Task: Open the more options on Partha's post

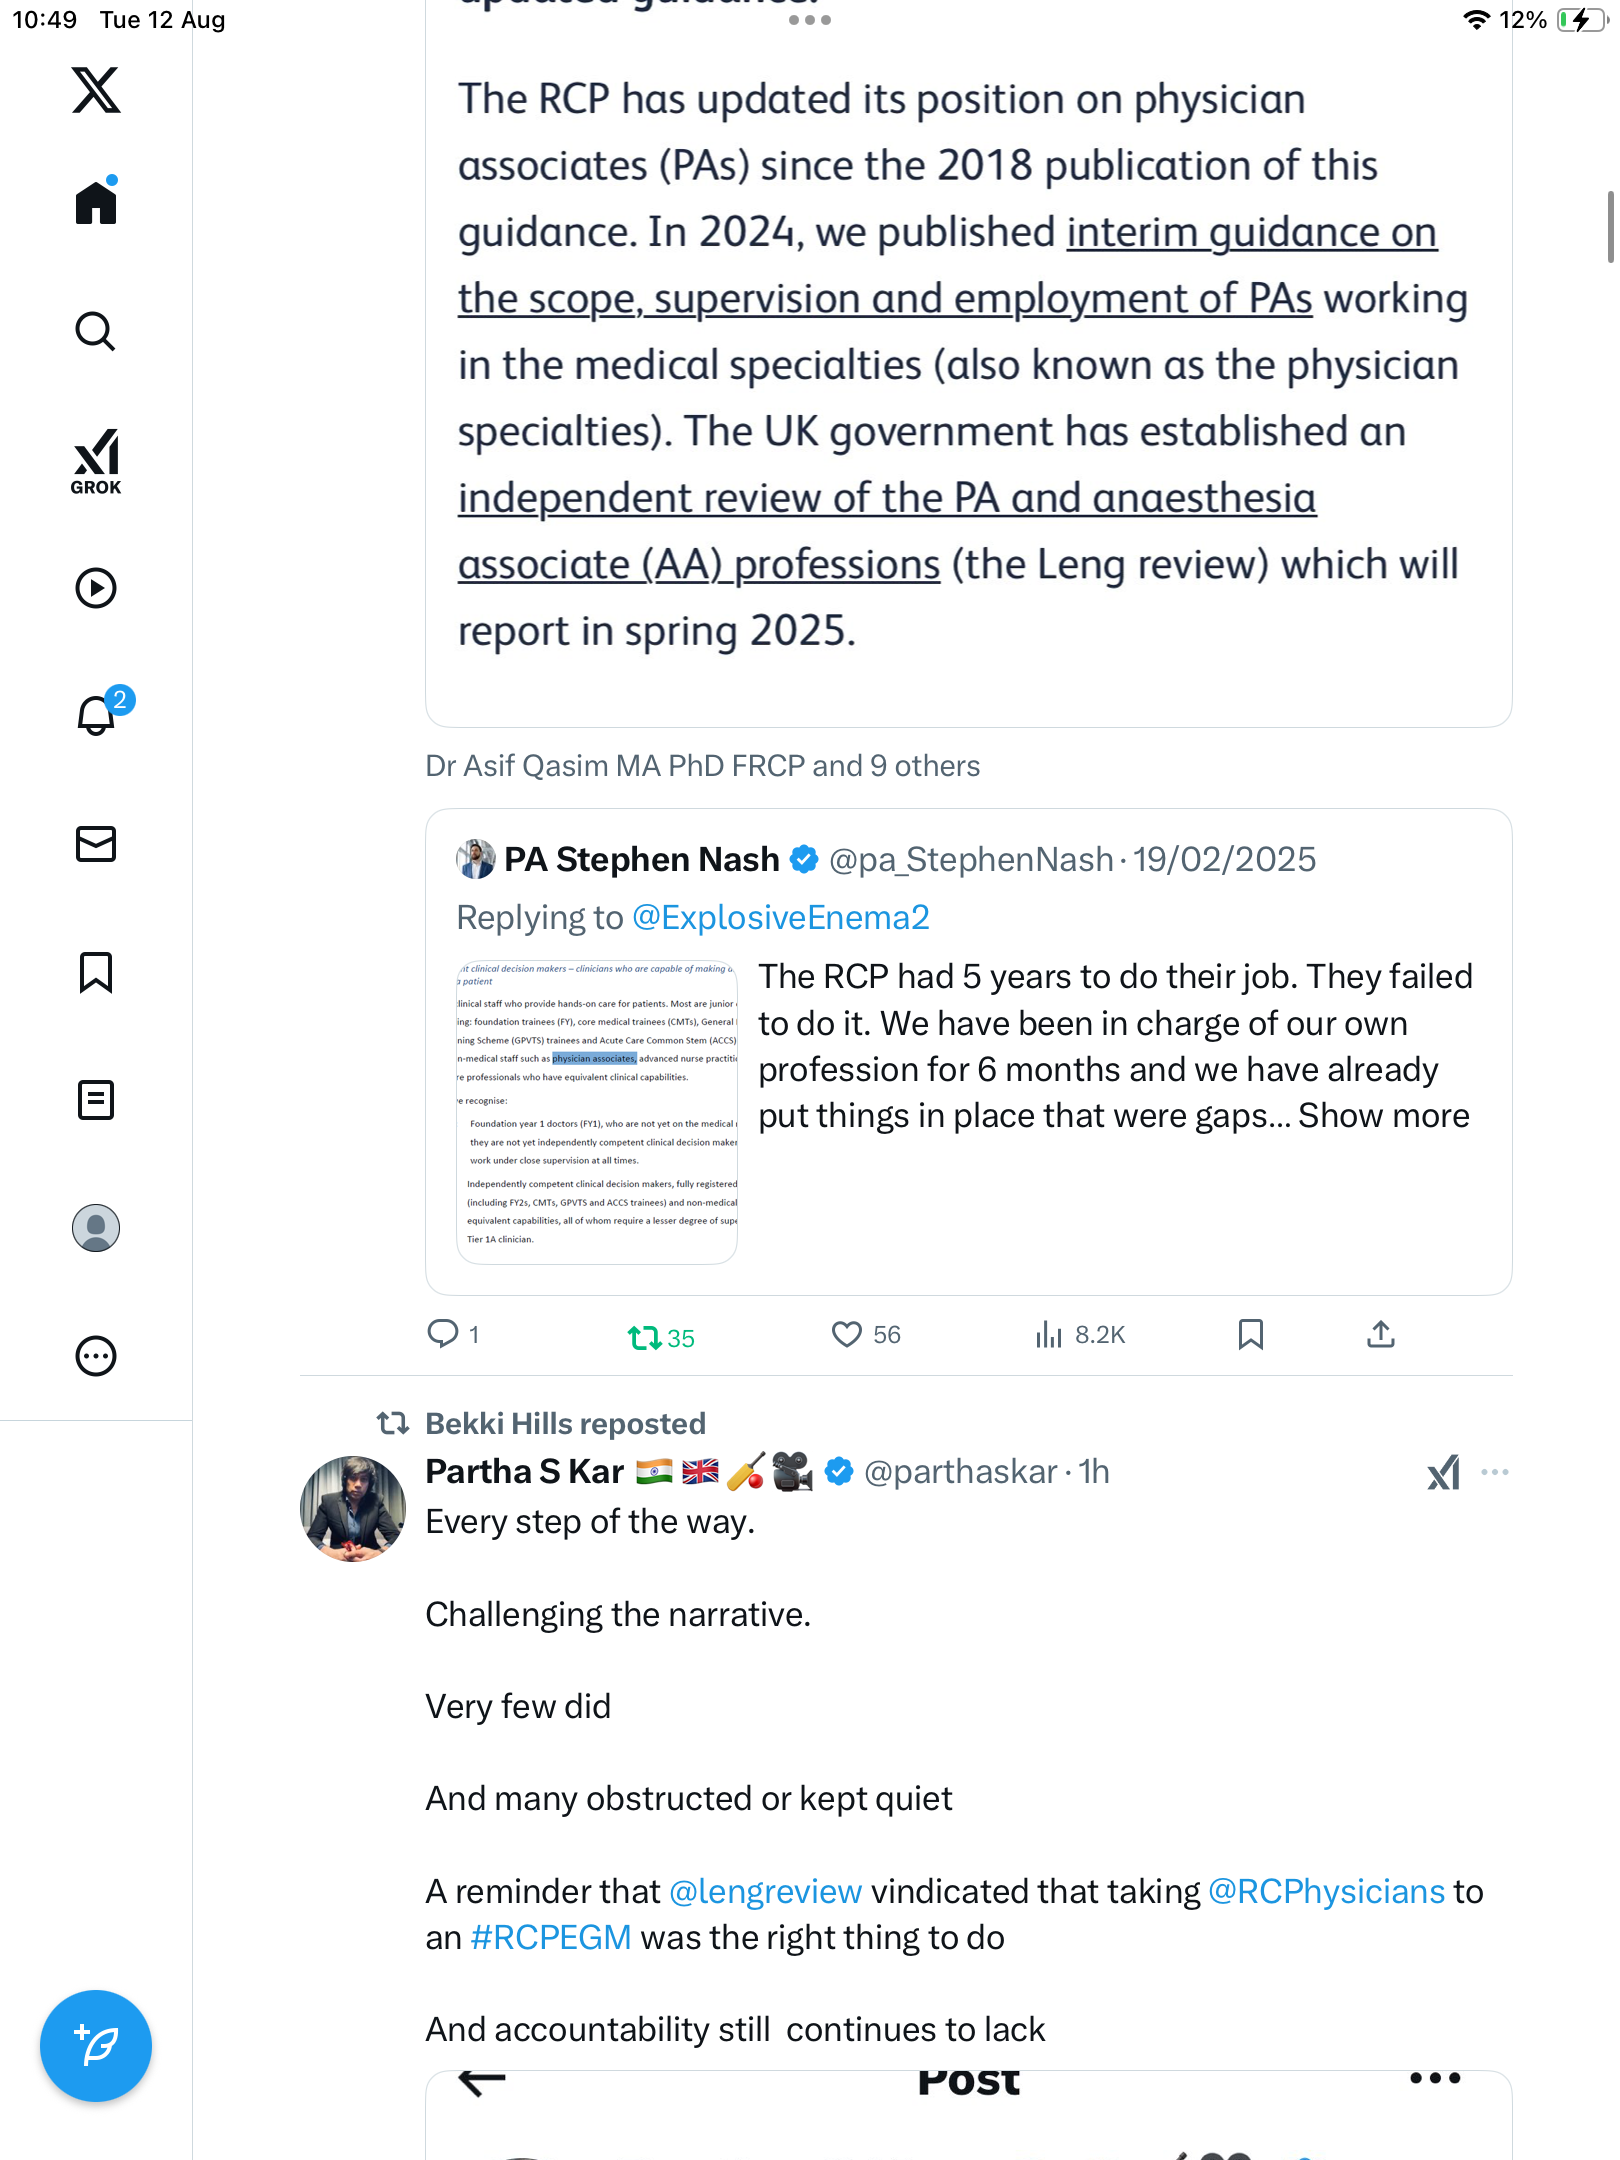Action: click(1494, 1472)
